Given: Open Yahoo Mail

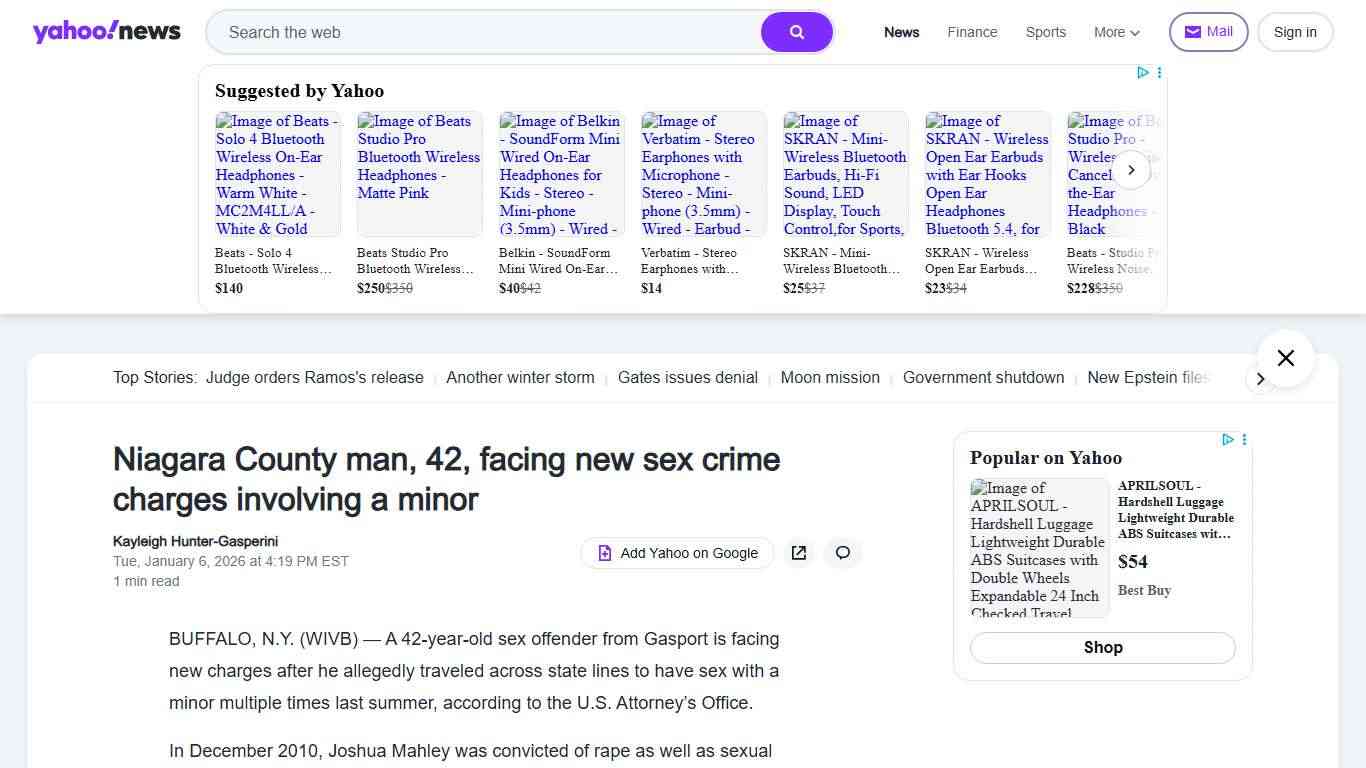Looking at the screenshot, I should click(x=1208, y=32).
